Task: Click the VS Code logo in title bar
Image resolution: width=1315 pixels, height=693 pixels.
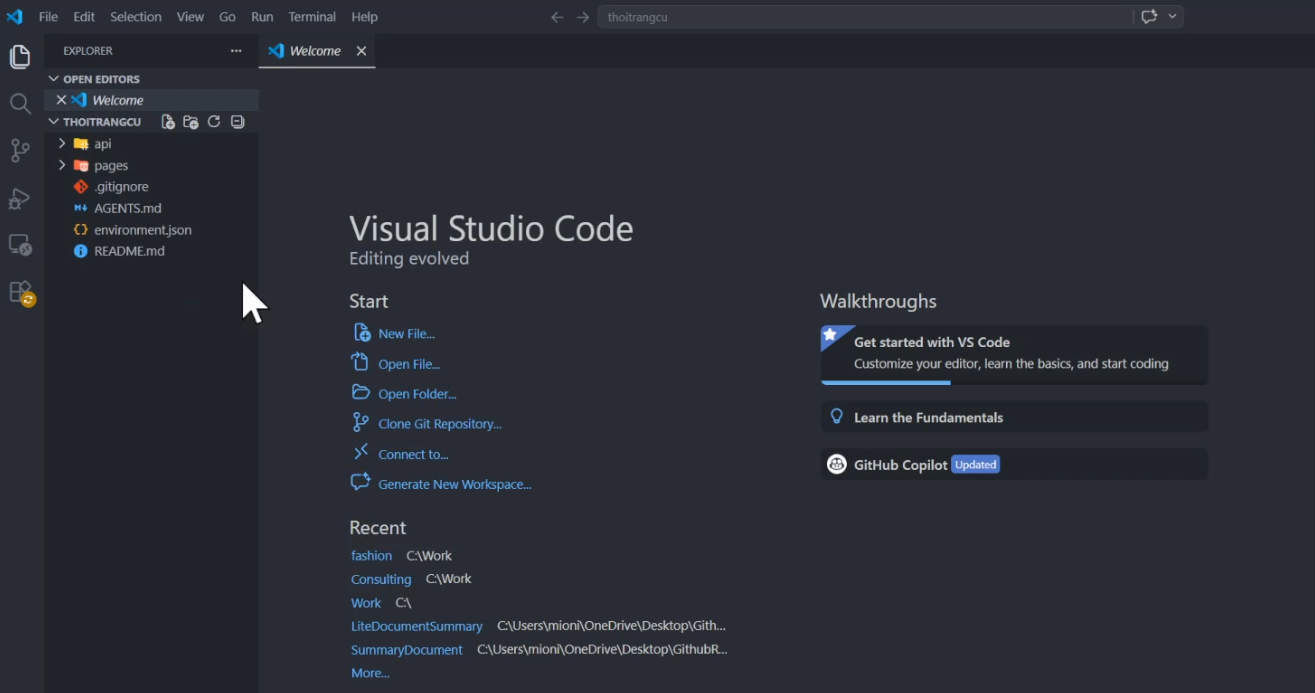Action: (x=15, y=17)
